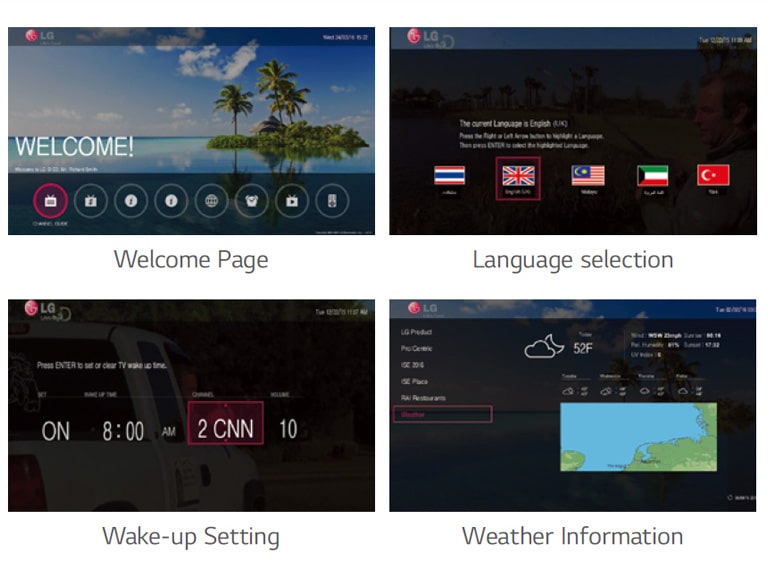Click the Wake-up Setting caption
The width and height of the screenshot is (768, 568).
coord(191,536)
